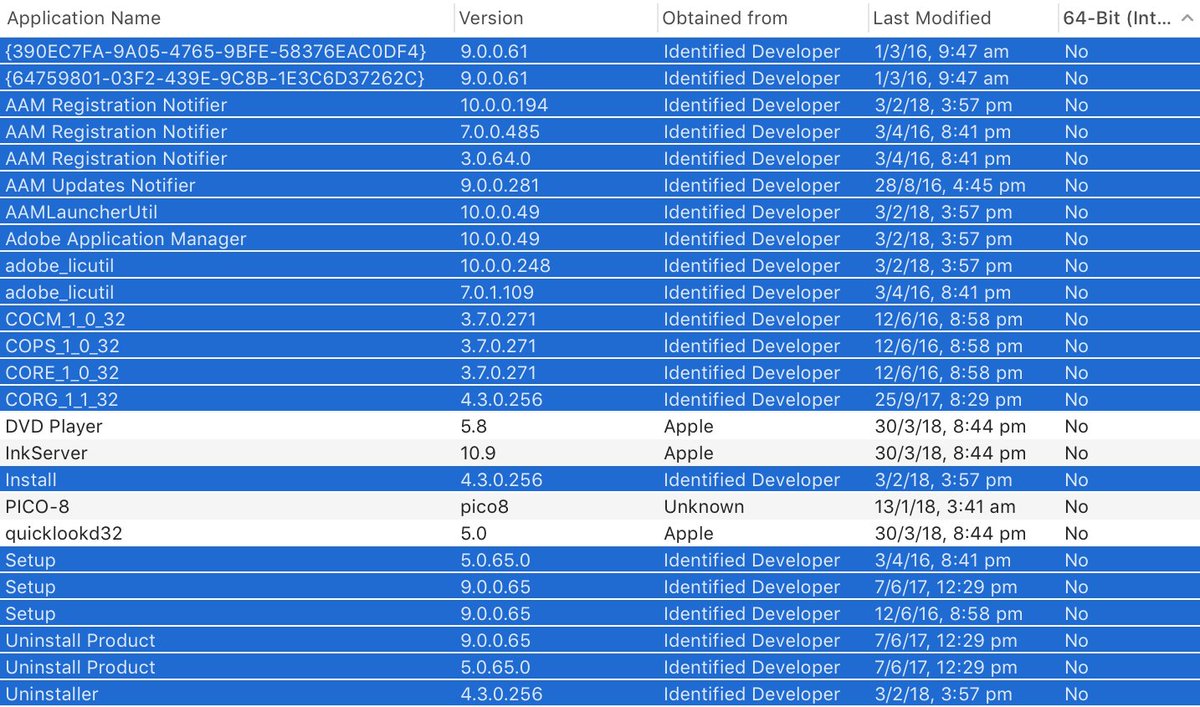The image size is (1200, 707).
Task: Select the Install row name
Action: point(31,480)
